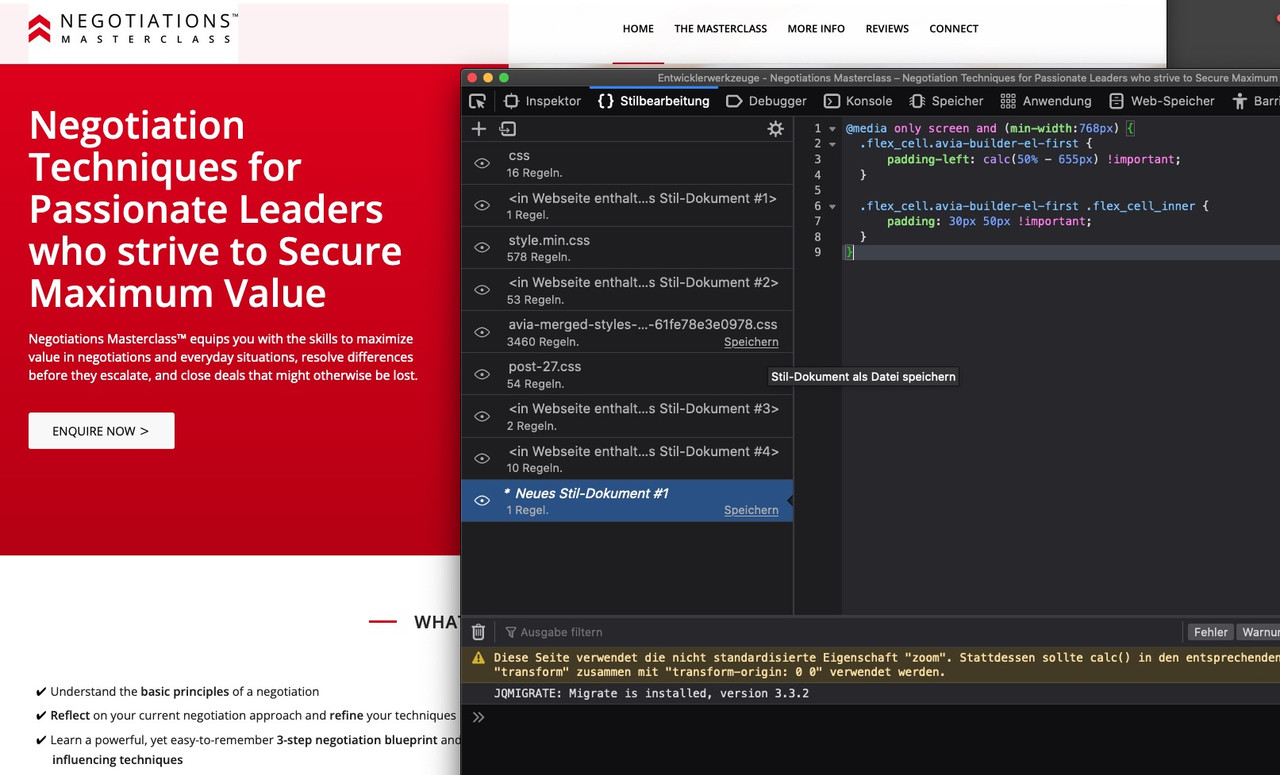
Task: Click the green maximize button of devtools
Action: 504,77
